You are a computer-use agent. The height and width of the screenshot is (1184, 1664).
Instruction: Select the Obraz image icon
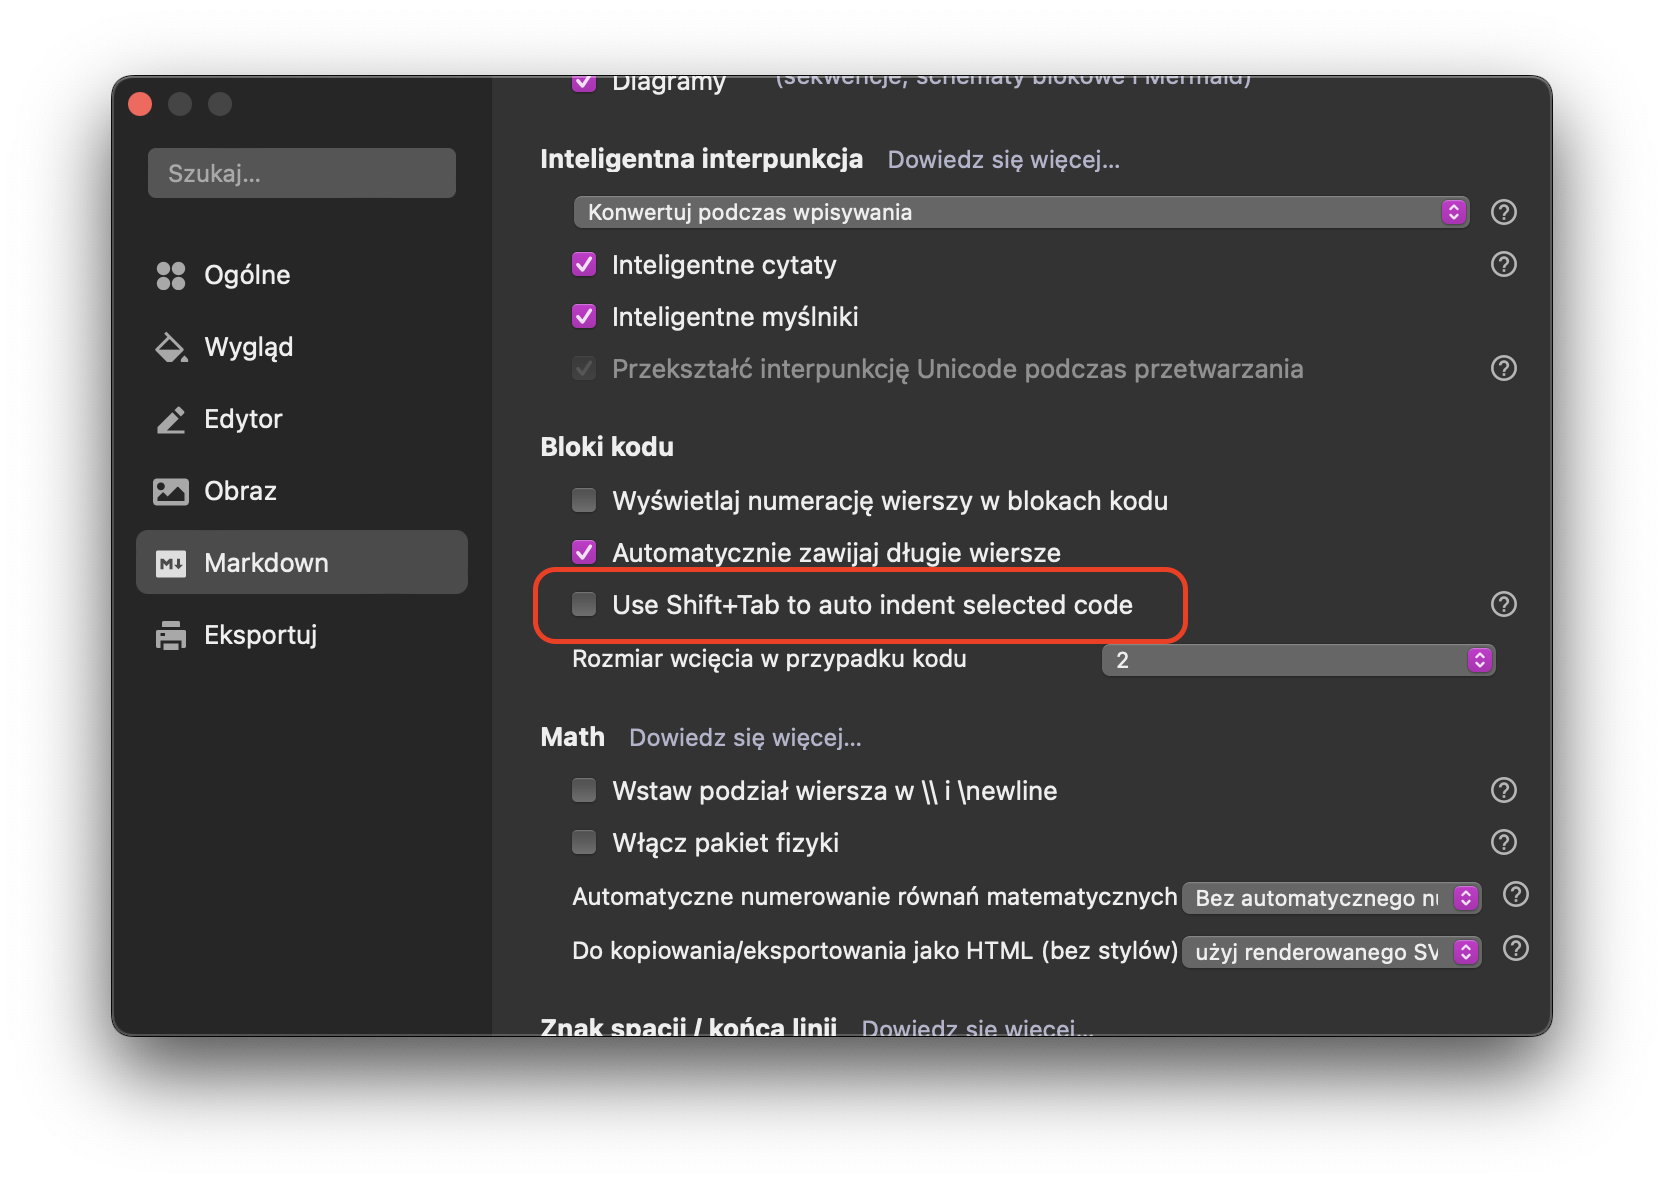tap(172, 491)
